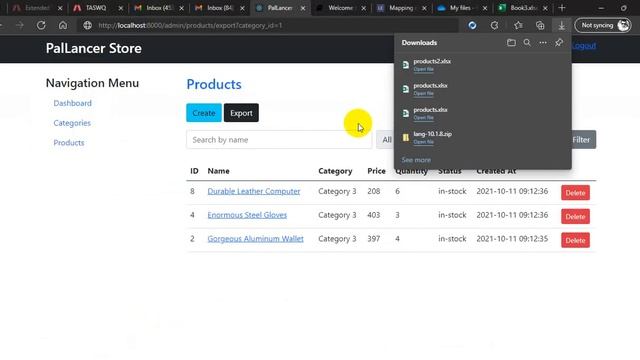Delete the Gorgeous Aluminum Wallet product

(575, 240)
